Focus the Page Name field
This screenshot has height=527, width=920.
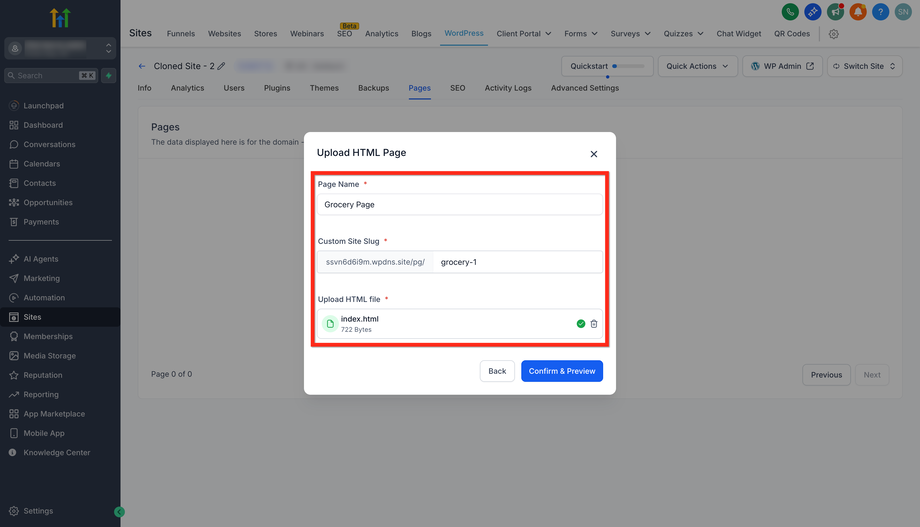click(x=459, y=204)
